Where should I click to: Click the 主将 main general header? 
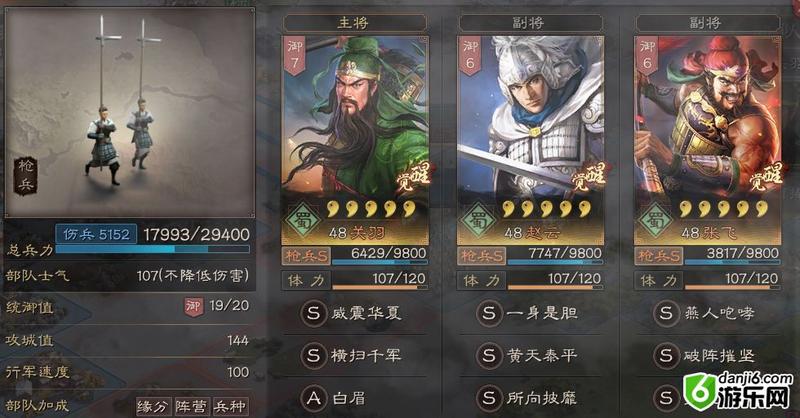point(355,22)
